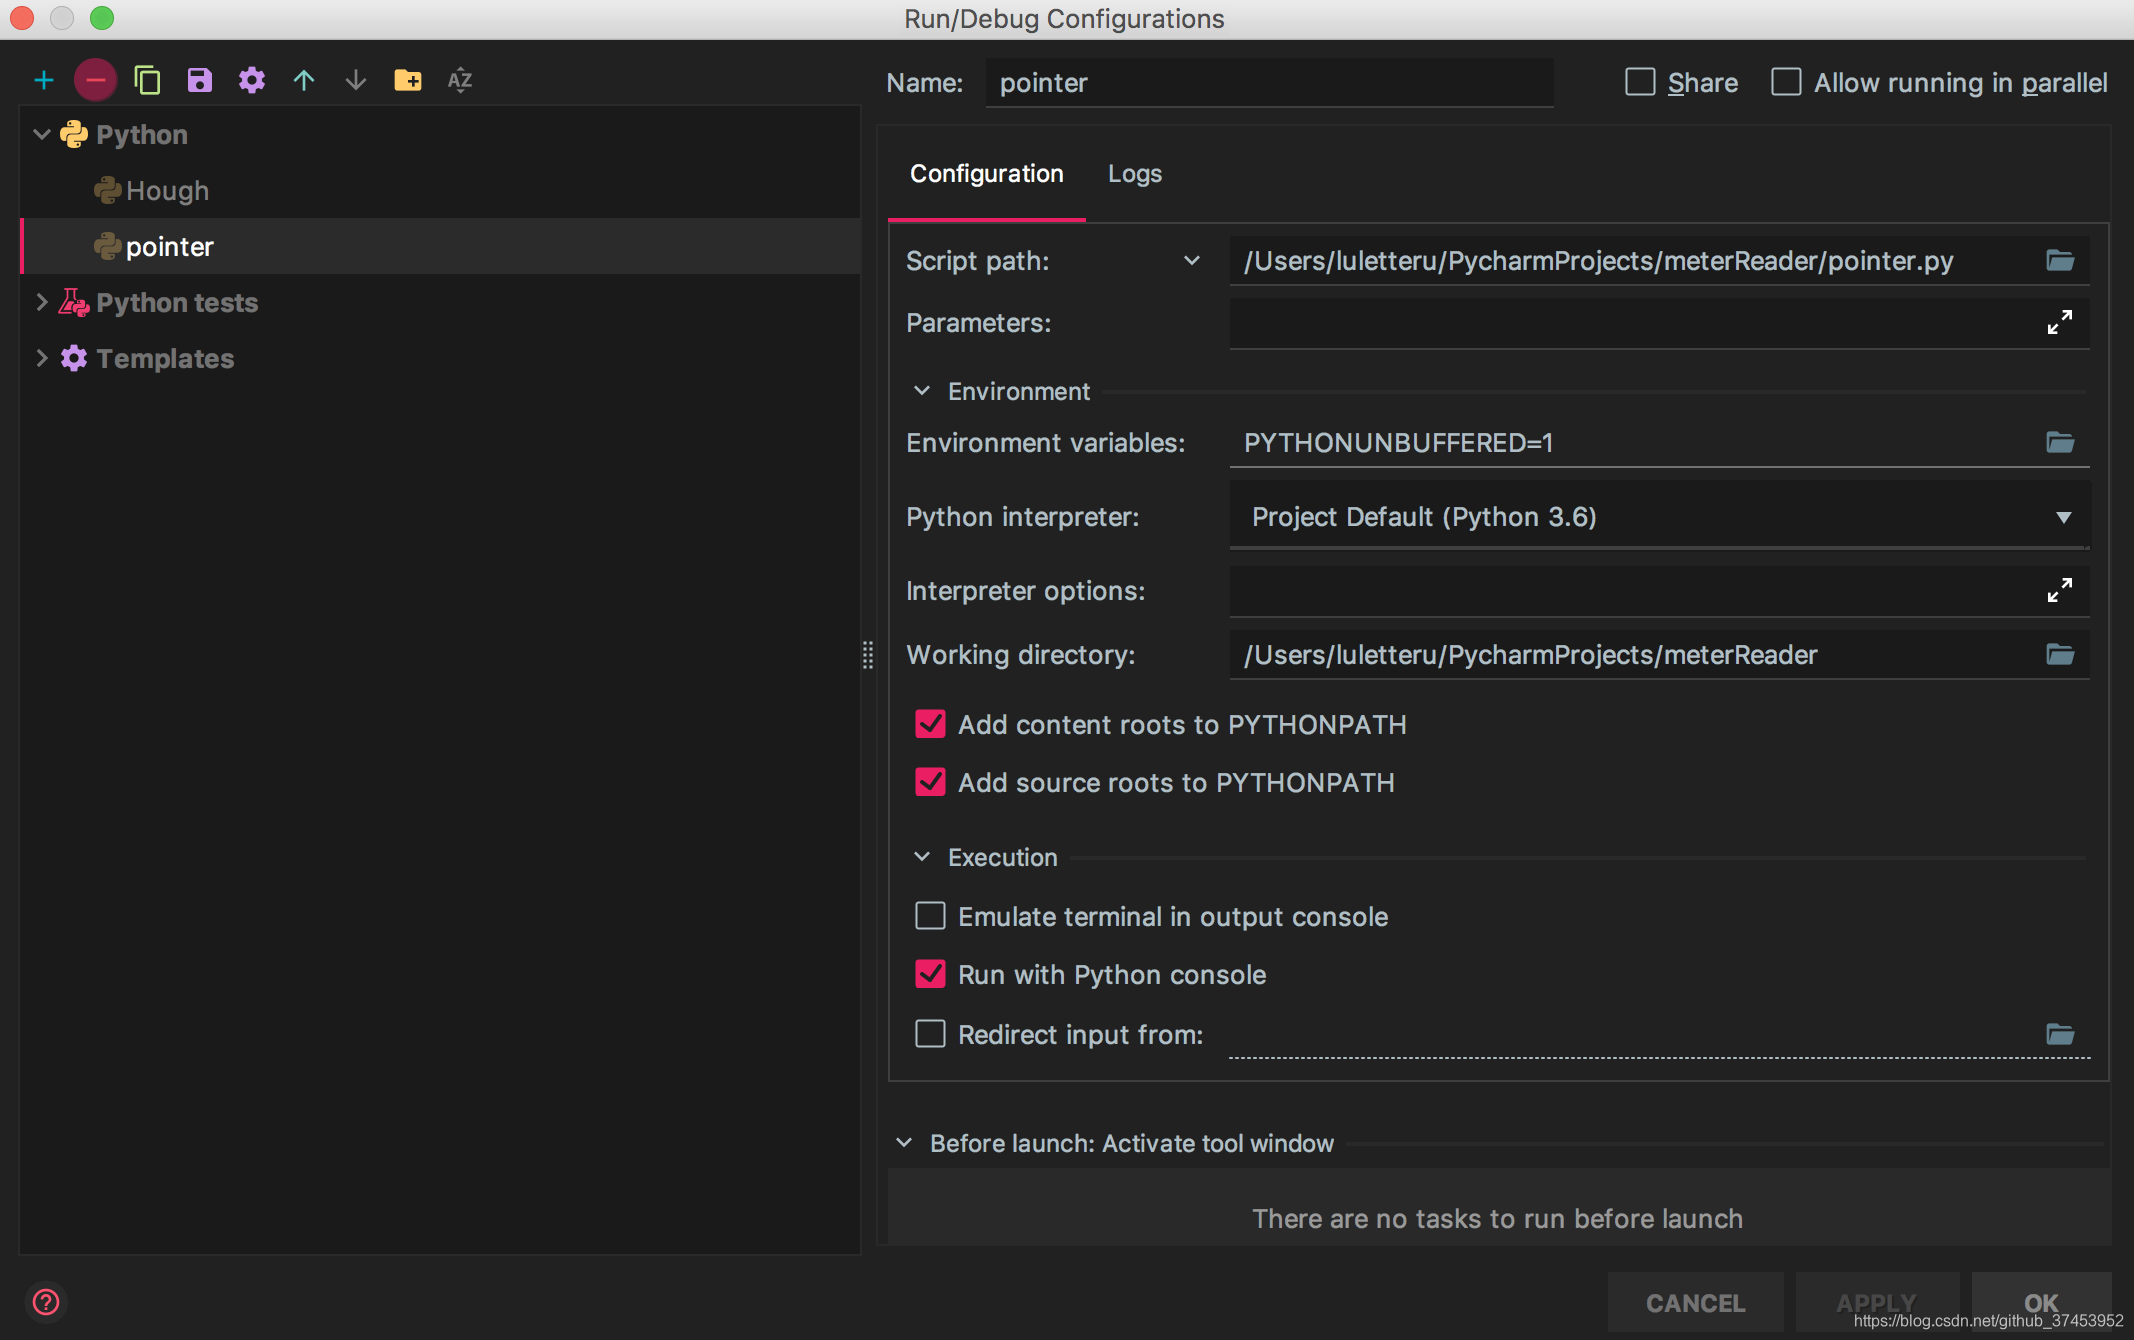Click the add new configuration plus icon
Image resolution: width=2134 pixels, height=1340 pixels.
pos(44,80)
